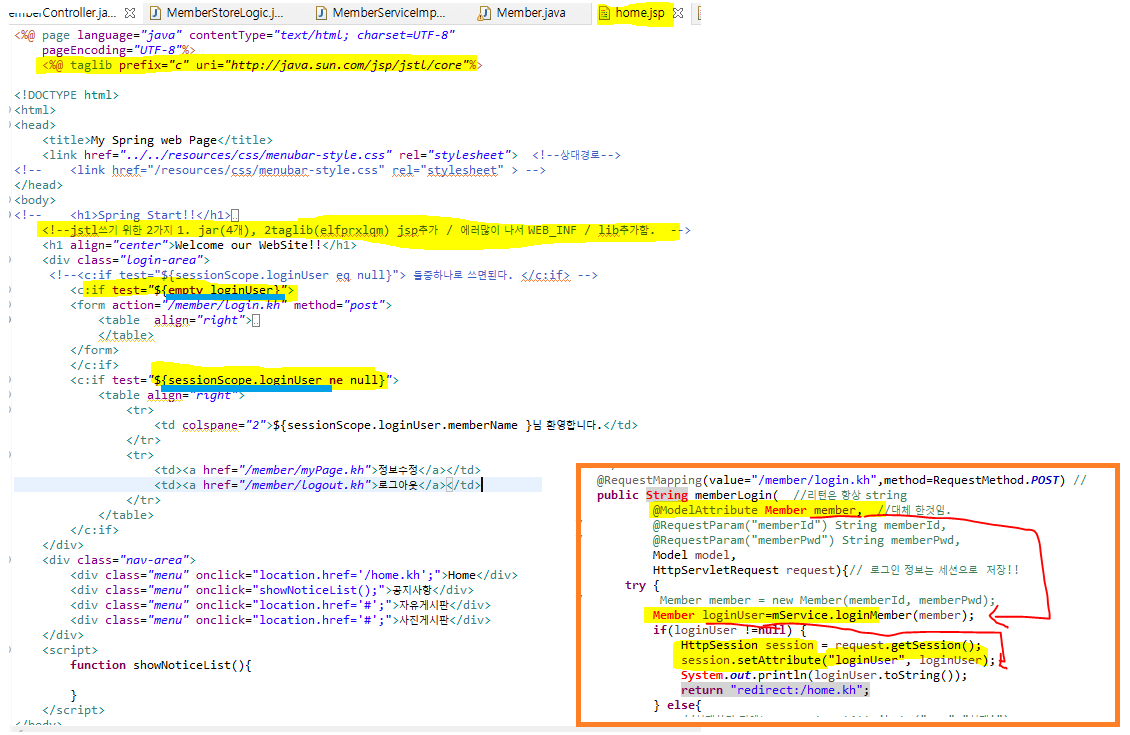Click the <title>My Spring web Page line

pyautogui.click(x=157, y=140)
